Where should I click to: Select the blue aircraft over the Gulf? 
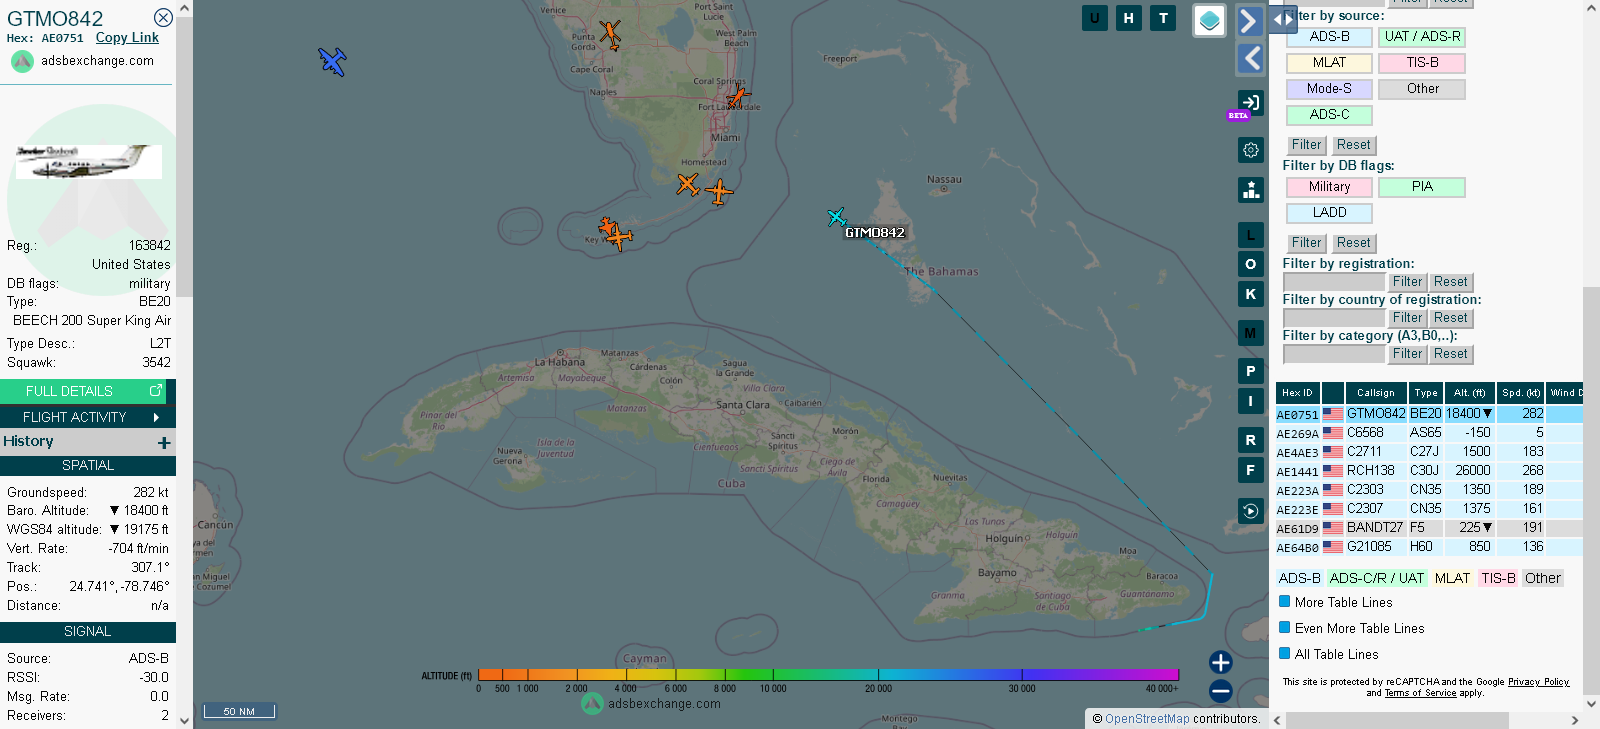click(332, 61)
